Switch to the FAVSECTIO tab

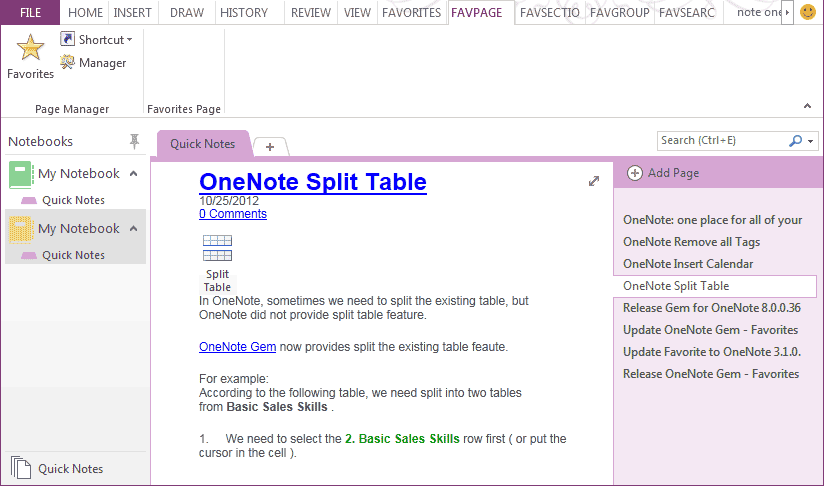click(550, 12)
